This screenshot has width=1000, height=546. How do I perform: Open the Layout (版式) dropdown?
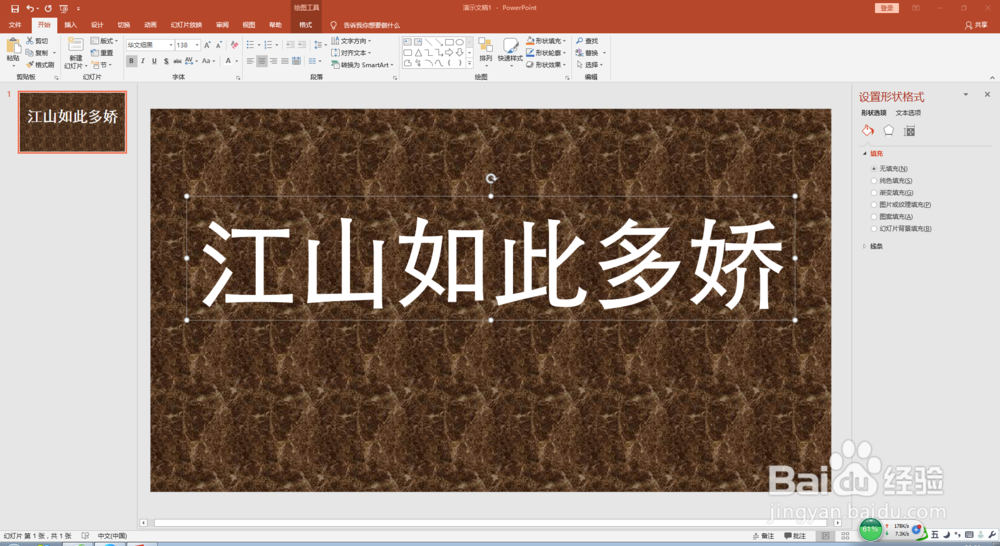pos(105,41)
